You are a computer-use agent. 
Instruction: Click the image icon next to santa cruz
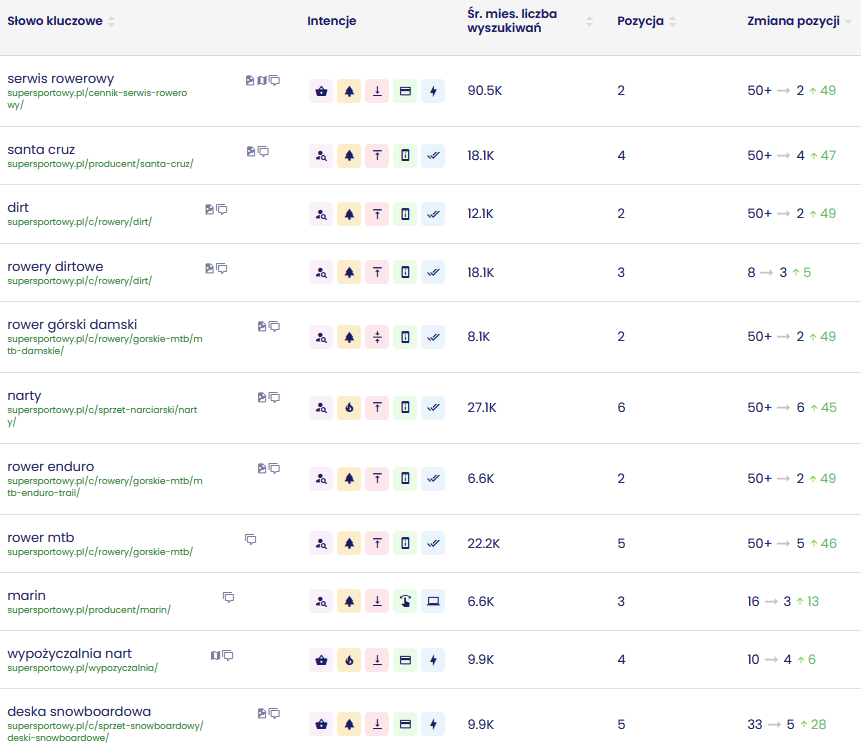pyautogui.click(x=251, y=151)
